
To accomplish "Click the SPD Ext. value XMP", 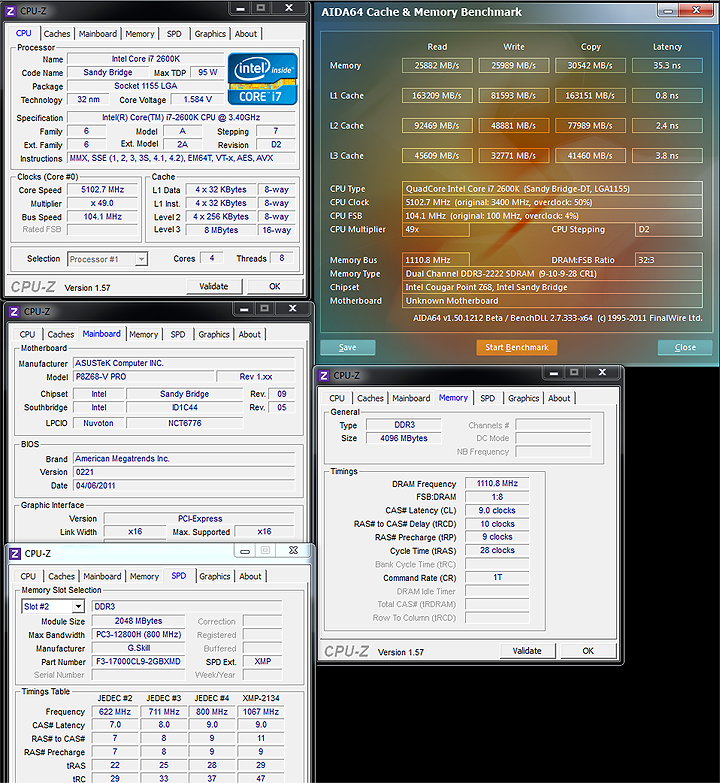I will click(x=263, y=662).
